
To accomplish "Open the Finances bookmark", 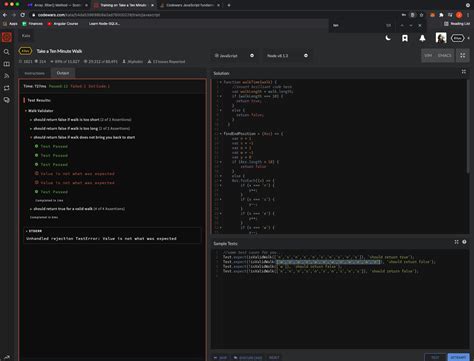I will point(32,24).
